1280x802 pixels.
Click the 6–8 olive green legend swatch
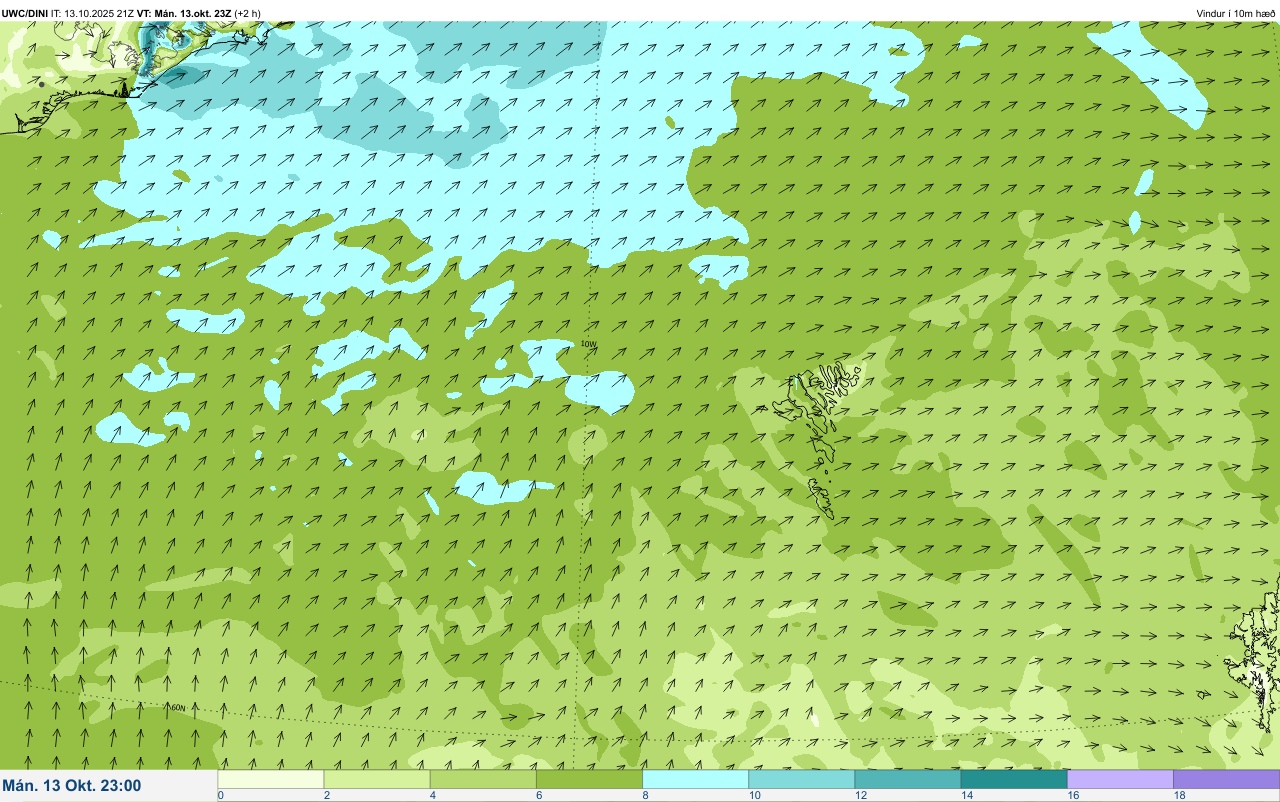589,779
